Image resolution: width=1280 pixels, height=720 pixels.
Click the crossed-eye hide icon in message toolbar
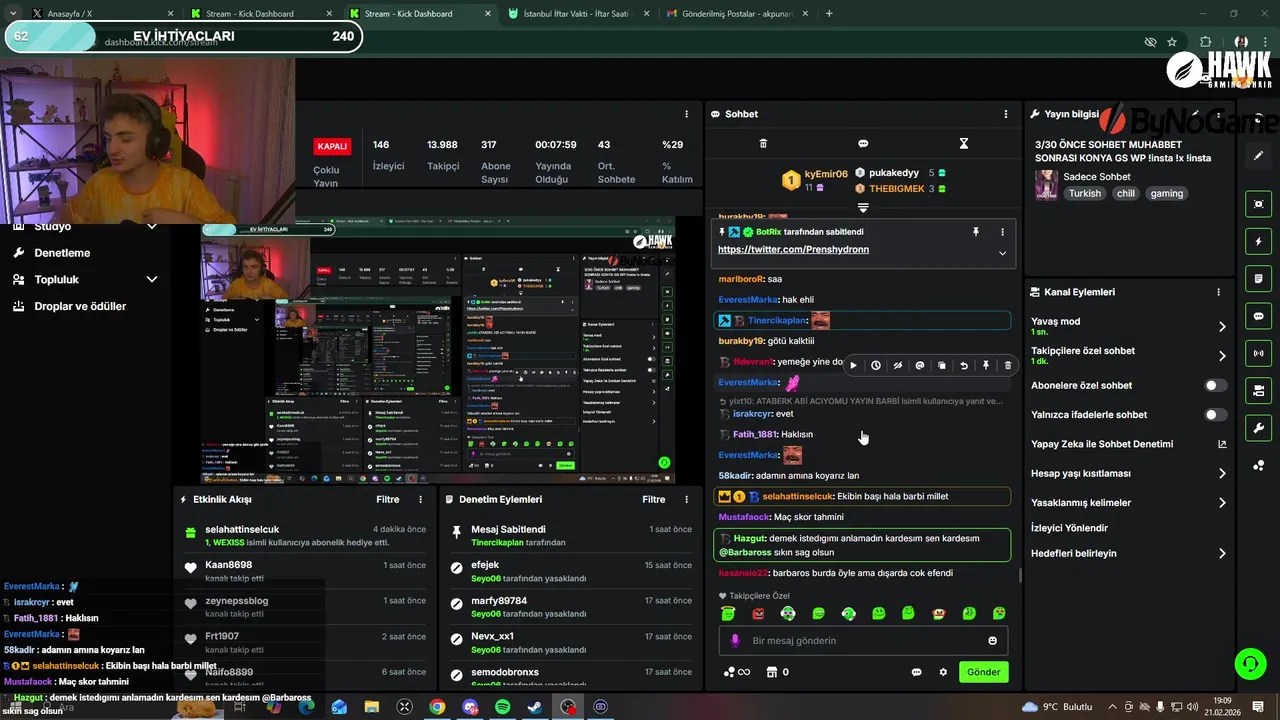tap(898, 366)
